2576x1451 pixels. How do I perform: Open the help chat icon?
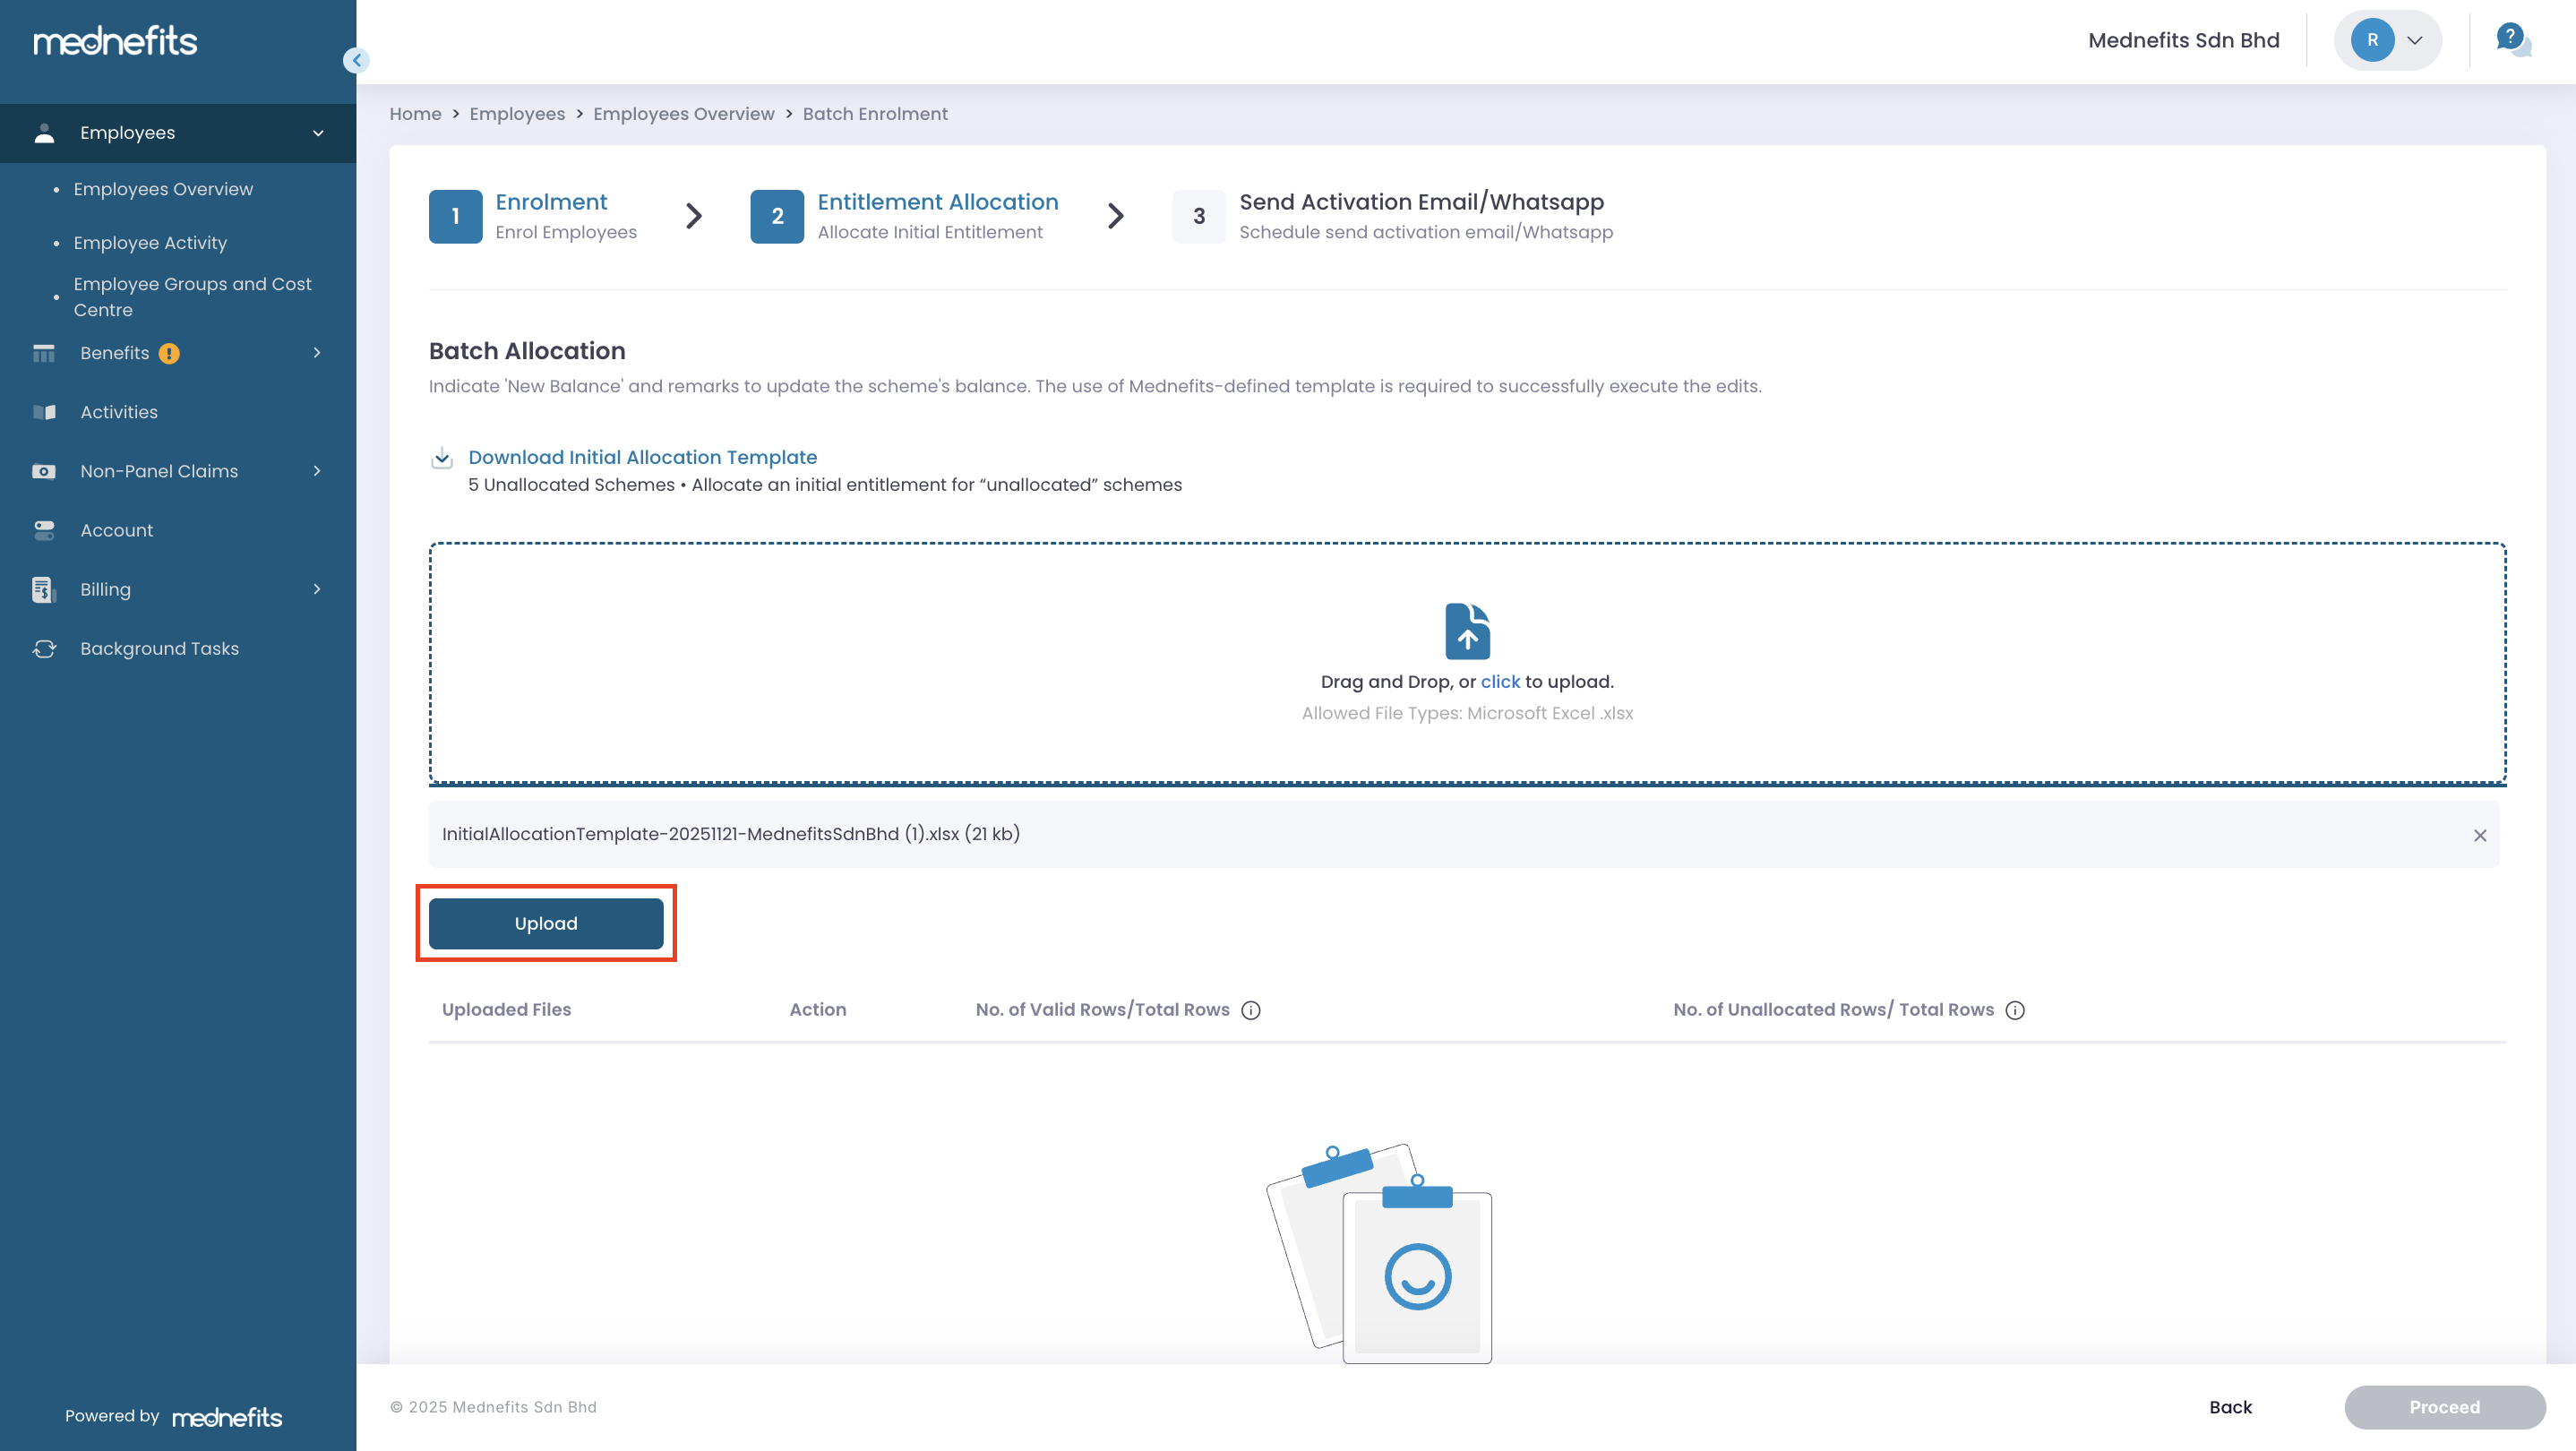click(x=2511, y=40)
